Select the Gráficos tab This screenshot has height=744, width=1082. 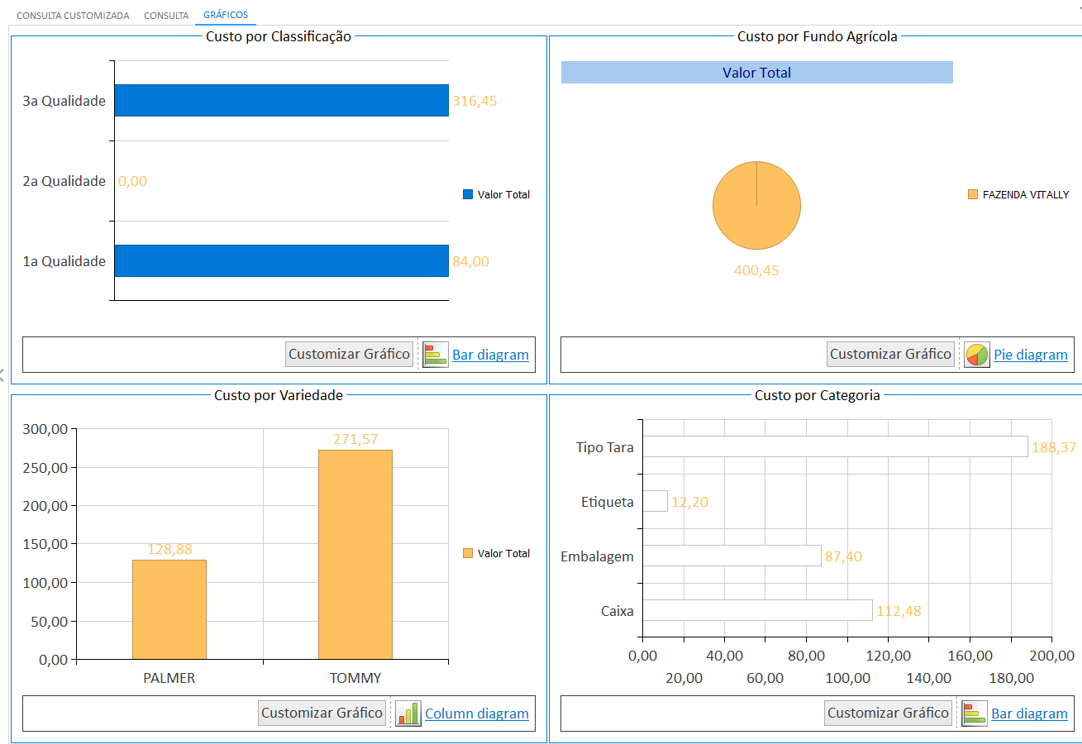pos(226,14)
